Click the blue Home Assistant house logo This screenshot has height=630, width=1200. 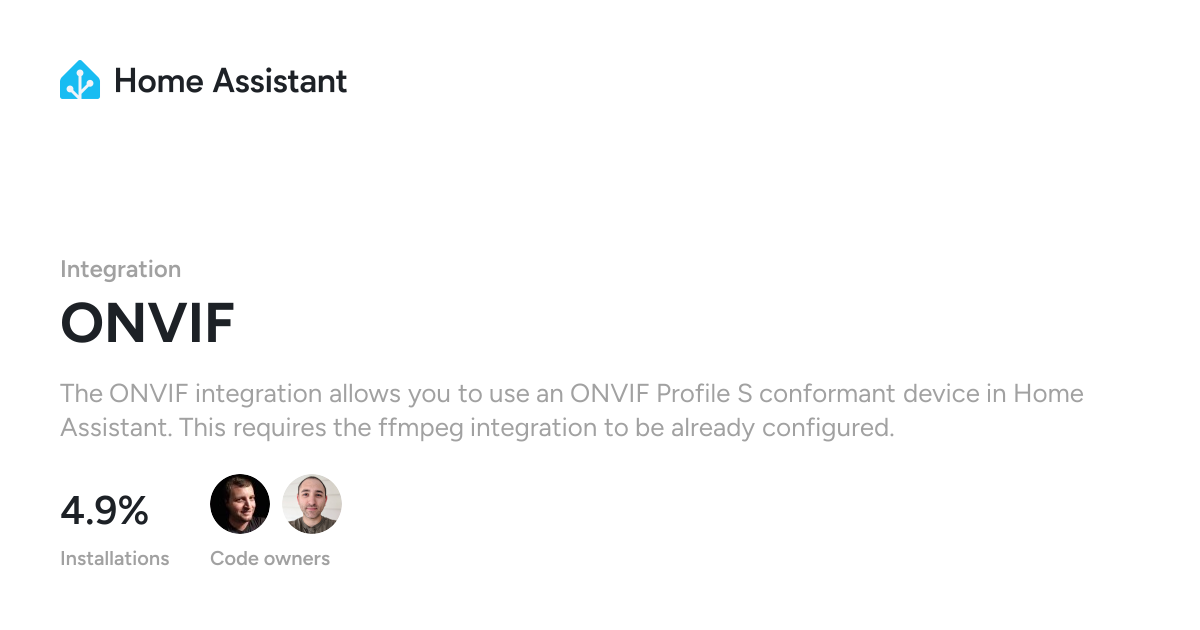pos(80,80)
